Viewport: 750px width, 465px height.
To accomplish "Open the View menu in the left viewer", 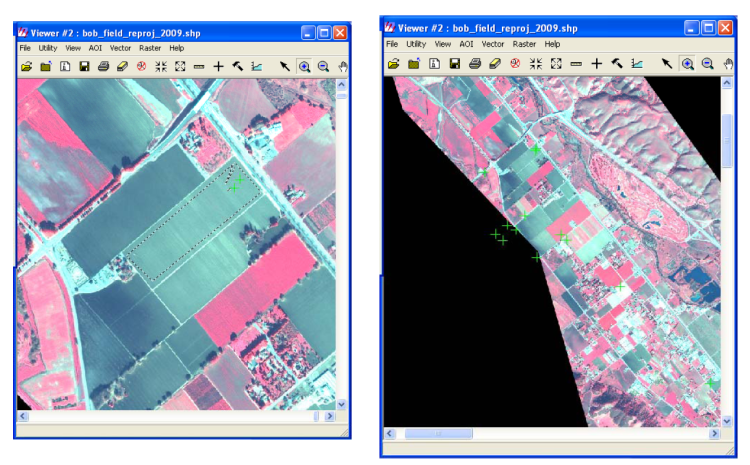I will (x=73, y=48).
